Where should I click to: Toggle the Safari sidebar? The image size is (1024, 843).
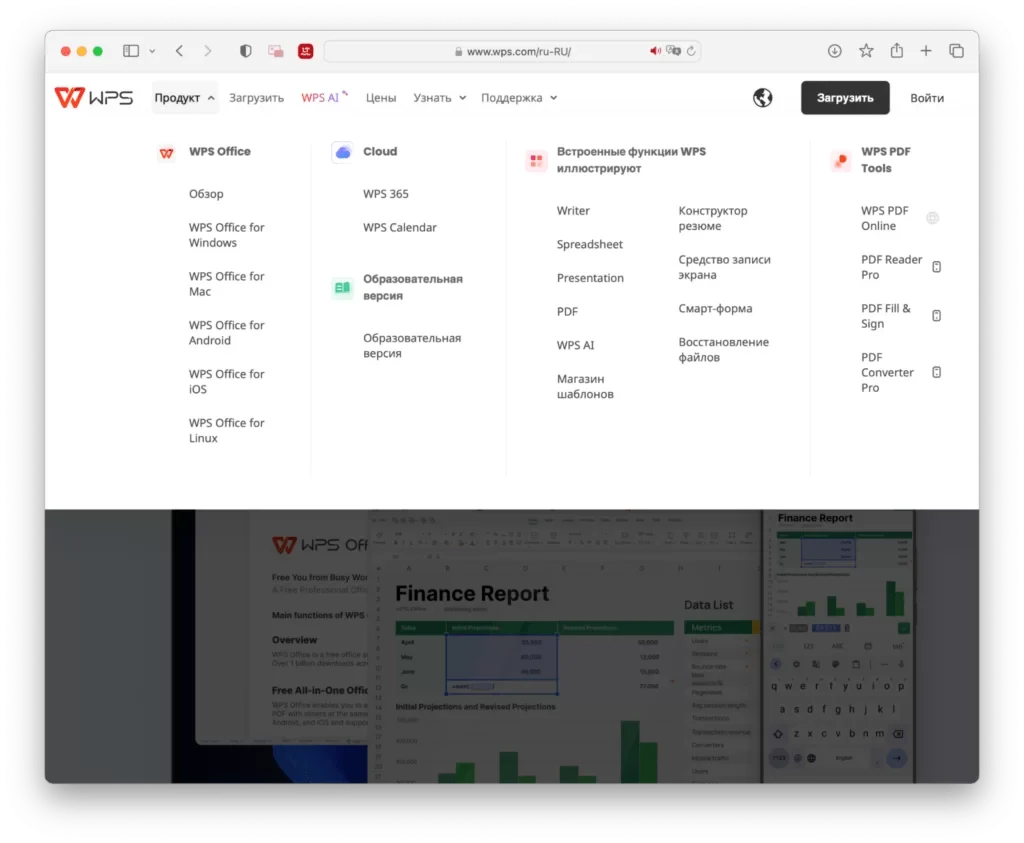(x=131, y=51)
